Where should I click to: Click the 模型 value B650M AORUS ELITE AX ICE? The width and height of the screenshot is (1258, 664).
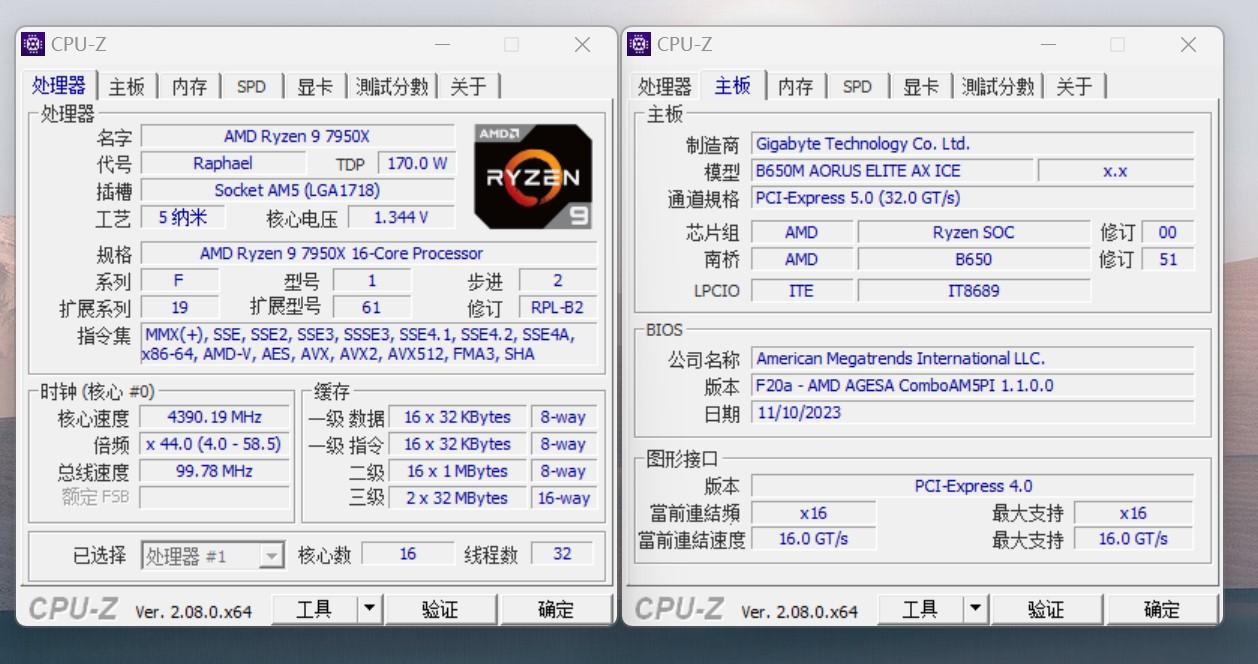892,171
